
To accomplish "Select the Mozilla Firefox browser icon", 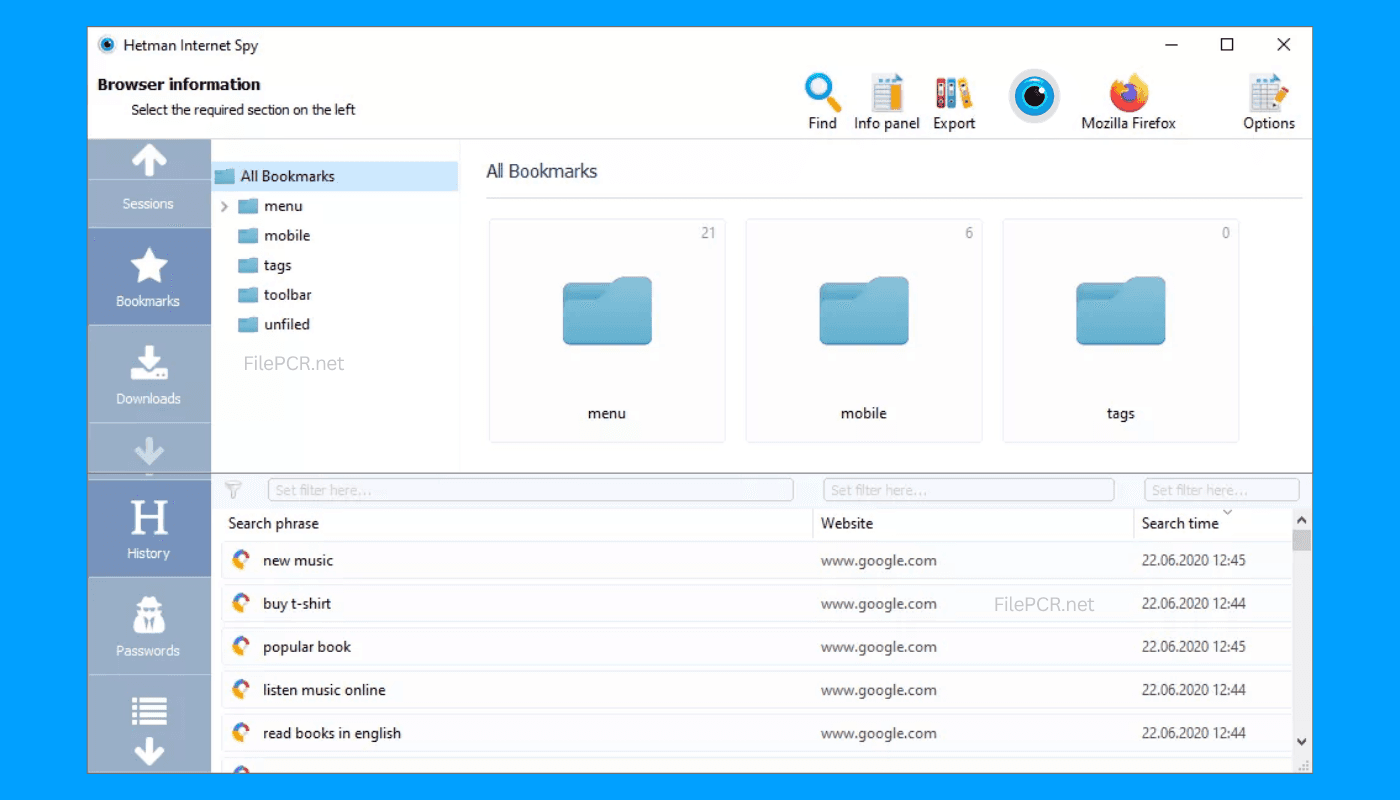I will tap(1128, 101).
